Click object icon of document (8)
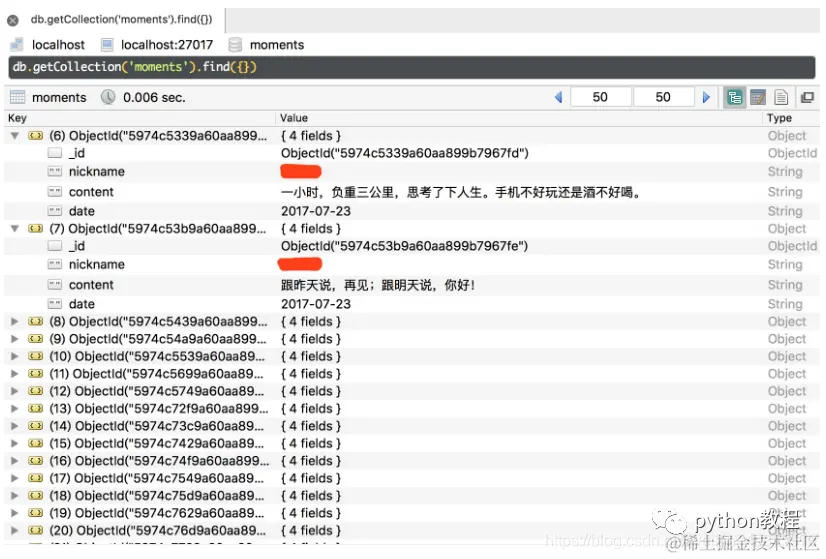The image size is (826, 559). pos(36,321)
